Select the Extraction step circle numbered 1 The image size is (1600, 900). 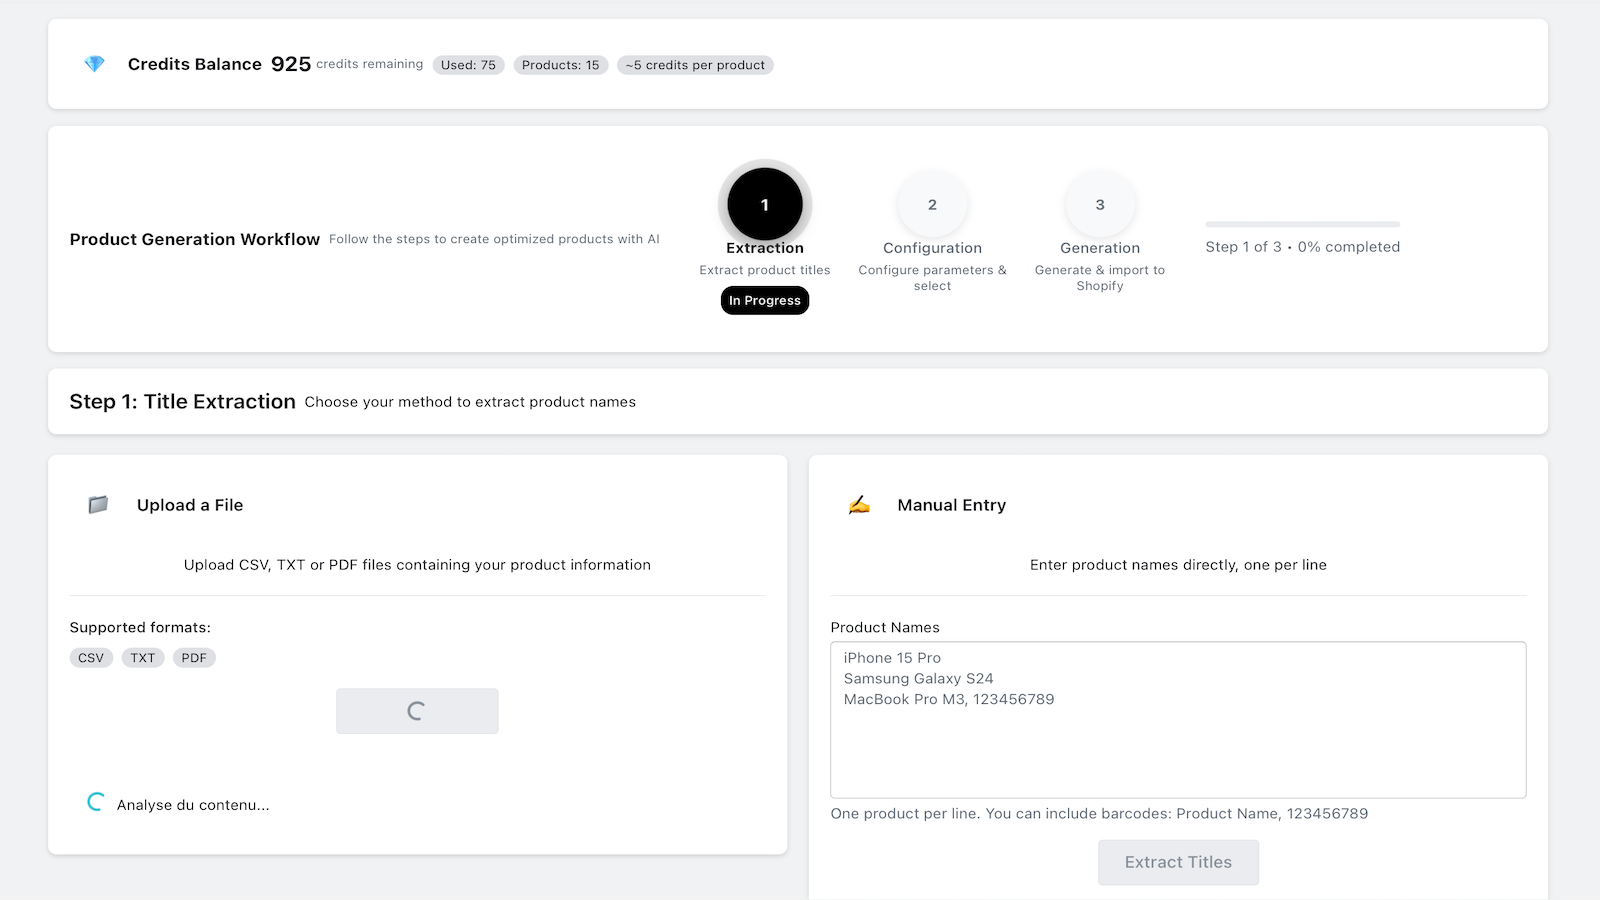764,204
